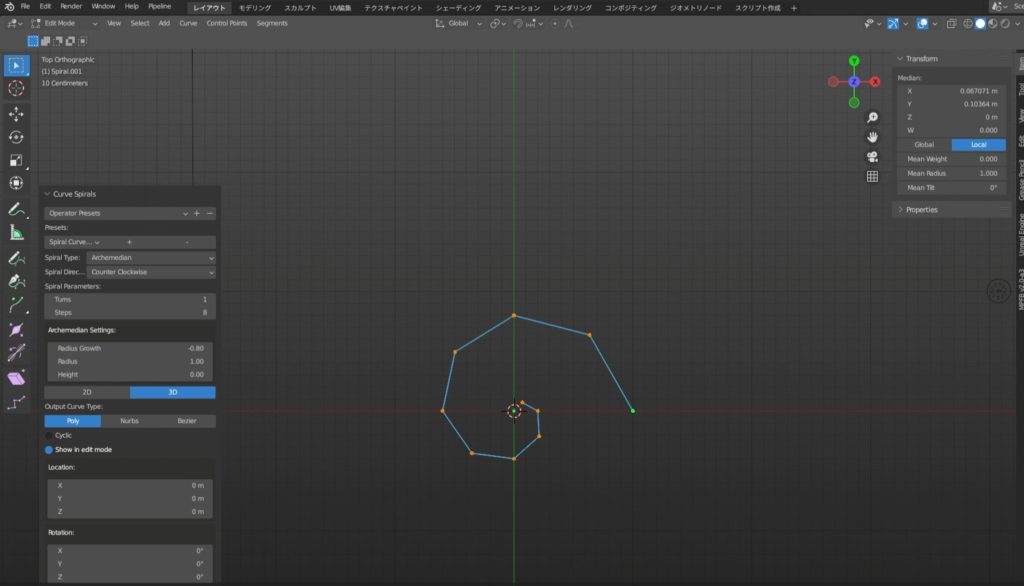The image size is (1024, 586).
Task: Switch spiral to 2D mode
Action: 87,392
